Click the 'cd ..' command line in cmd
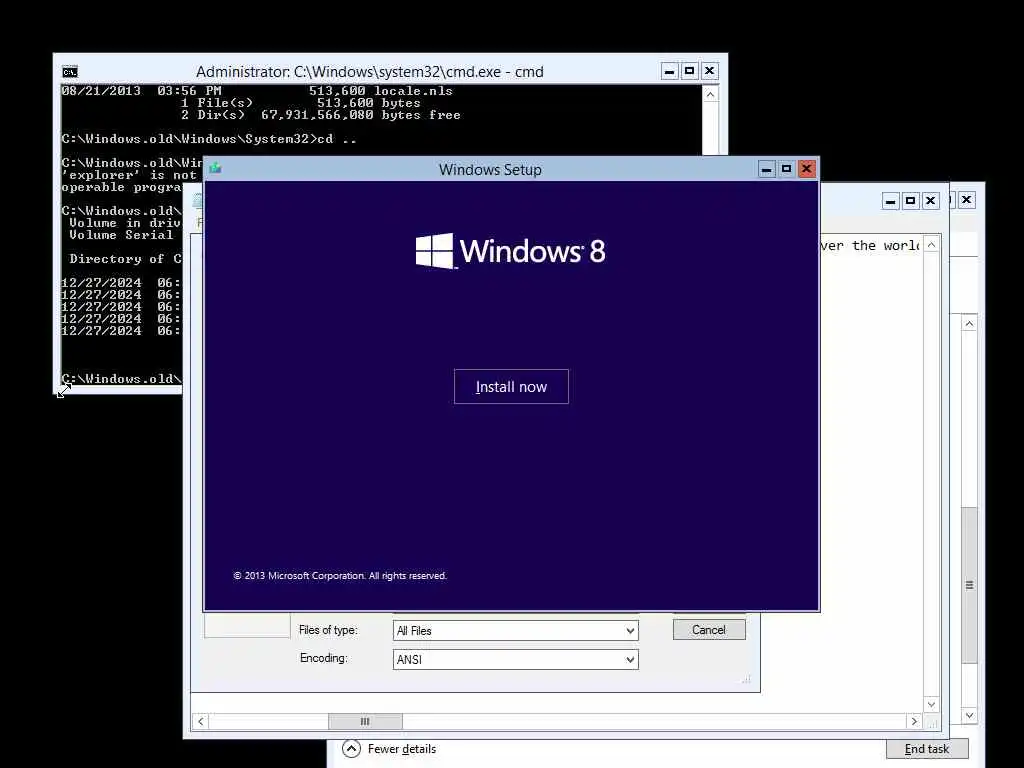The width and height of the screenshot is (1024, 768). pos(209,138)
